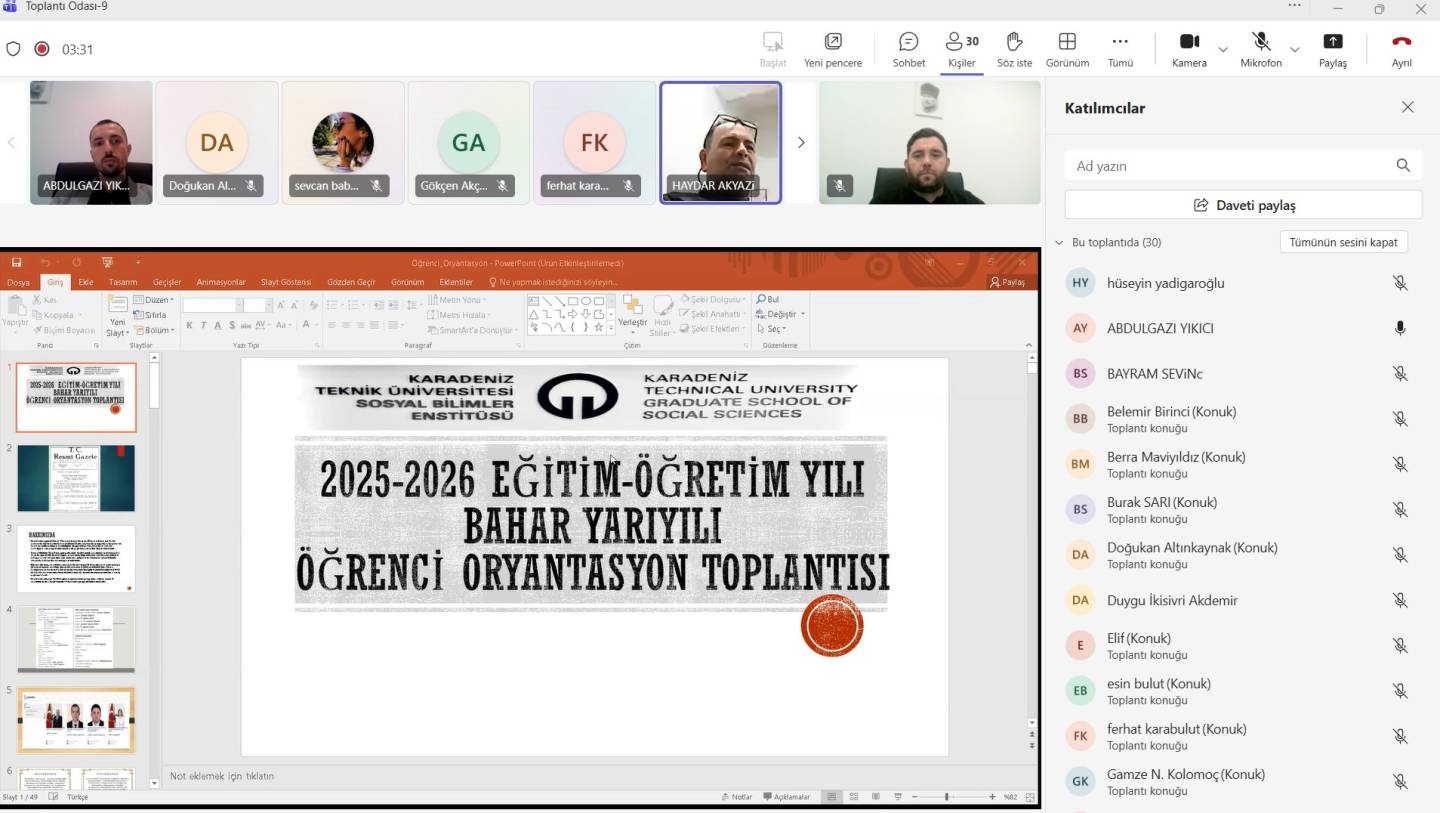Show next participants with right arrow

pyautogui.click(x=800, y=143)
